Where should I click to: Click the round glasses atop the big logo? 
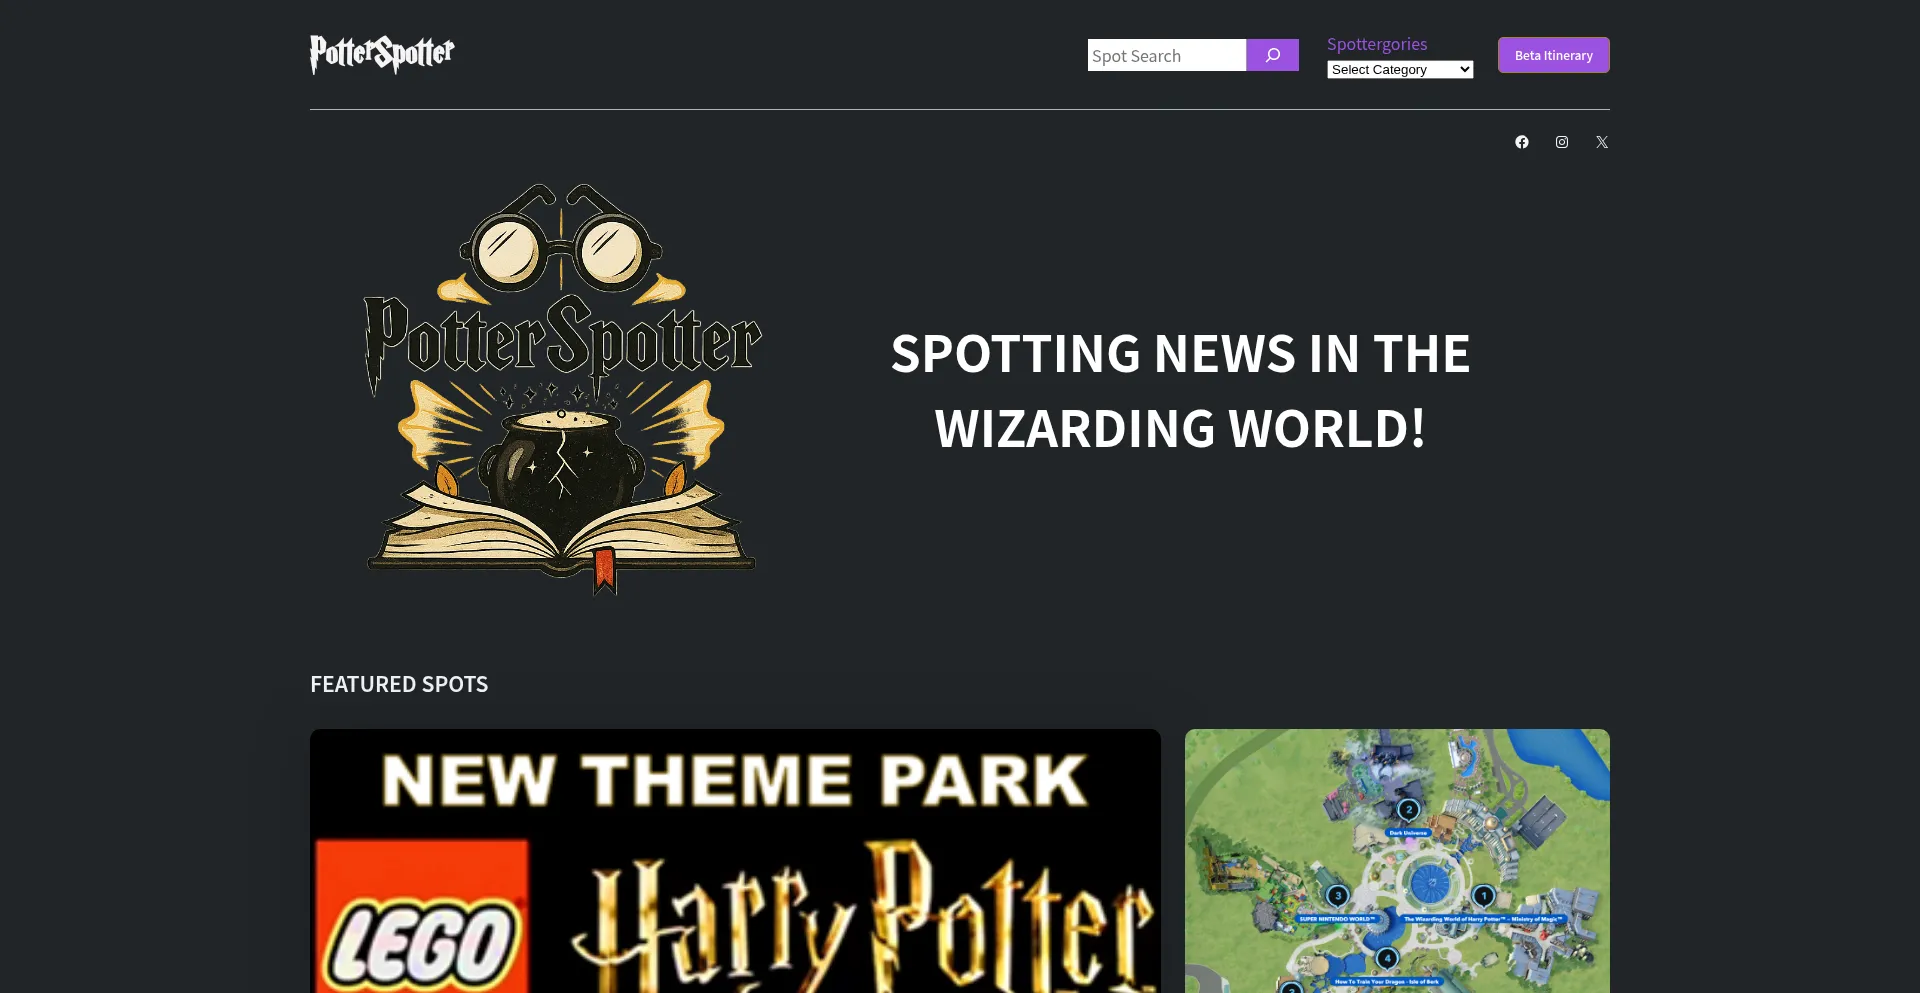[x=561, y=238]
